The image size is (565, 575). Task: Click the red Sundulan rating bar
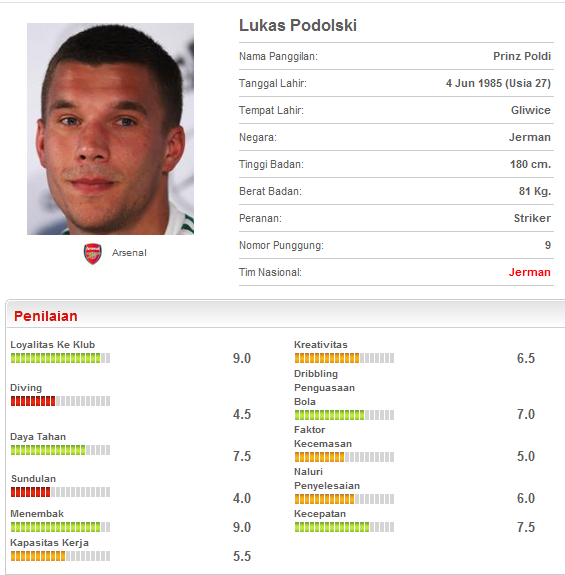(60, 492)
